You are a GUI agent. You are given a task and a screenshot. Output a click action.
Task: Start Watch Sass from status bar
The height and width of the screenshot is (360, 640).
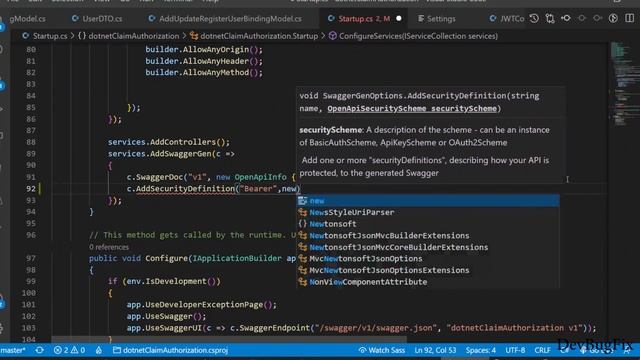pos(382,350)
